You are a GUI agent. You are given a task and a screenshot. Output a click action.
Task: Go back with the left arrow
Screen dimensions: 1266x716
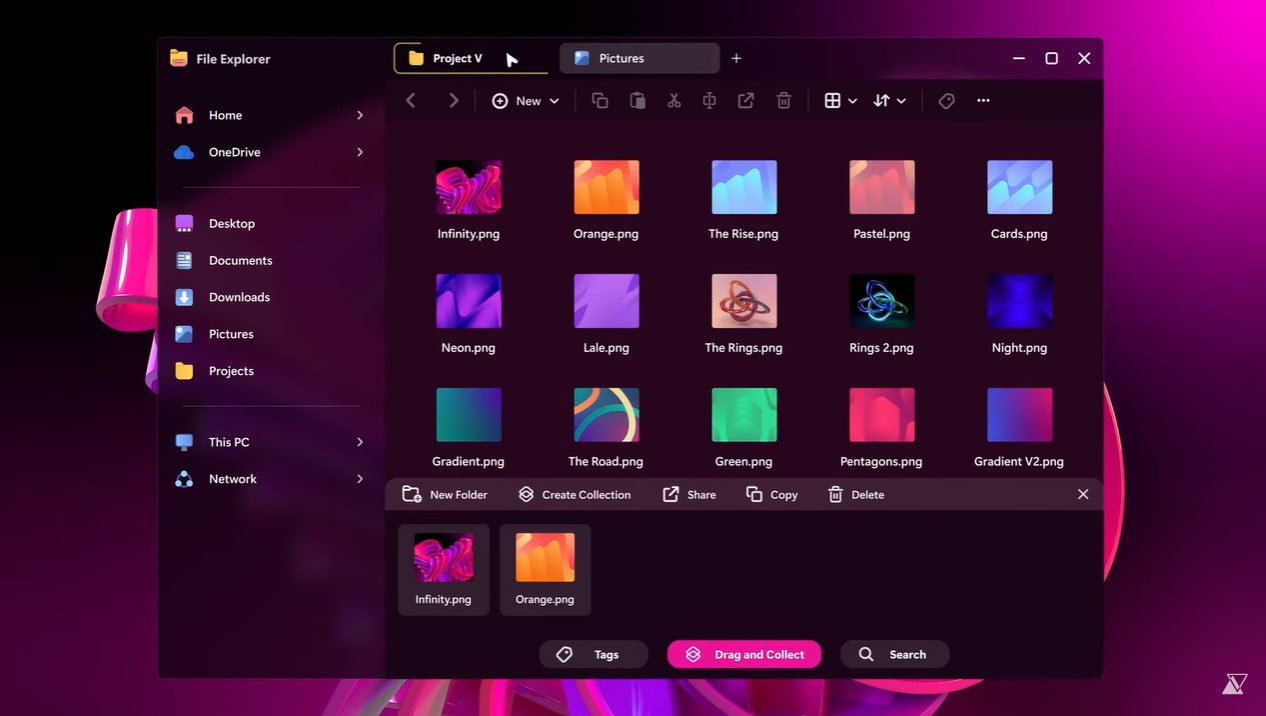(x=411, y=101)
